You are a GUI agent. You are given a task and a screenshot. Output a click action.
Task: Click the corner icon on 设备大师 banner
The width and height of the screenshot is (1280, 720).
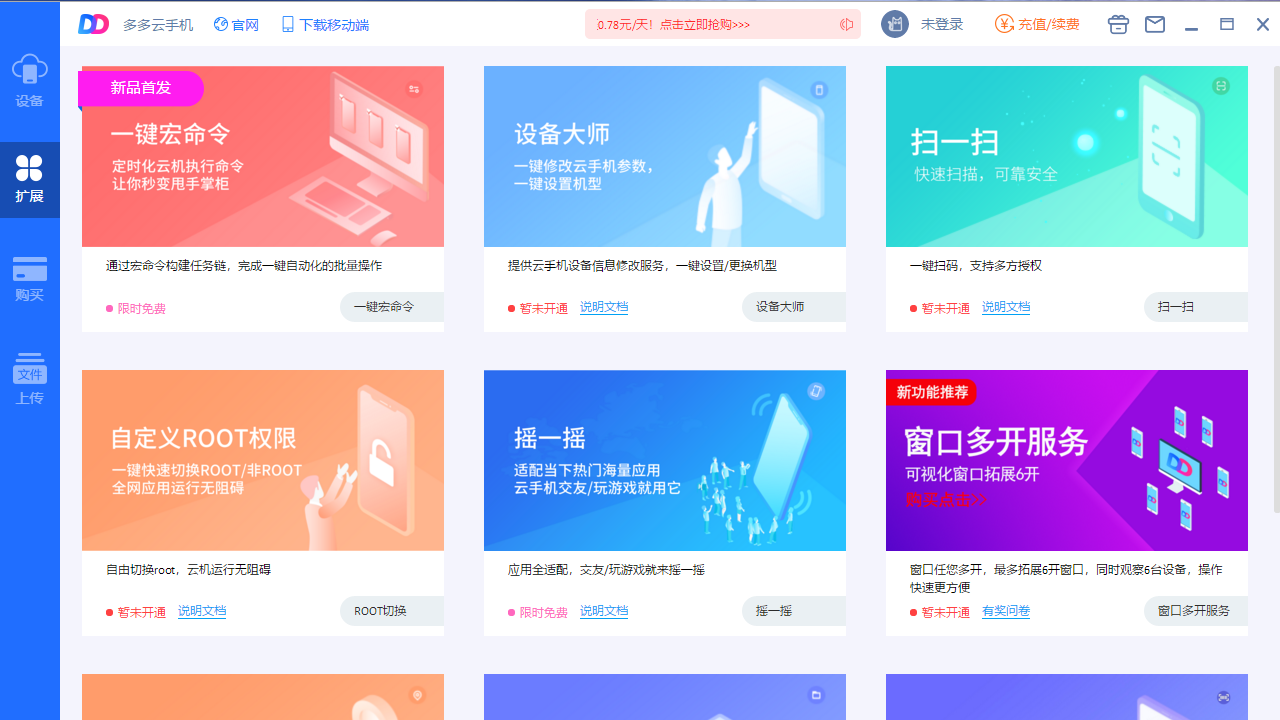tap(819, 89)
